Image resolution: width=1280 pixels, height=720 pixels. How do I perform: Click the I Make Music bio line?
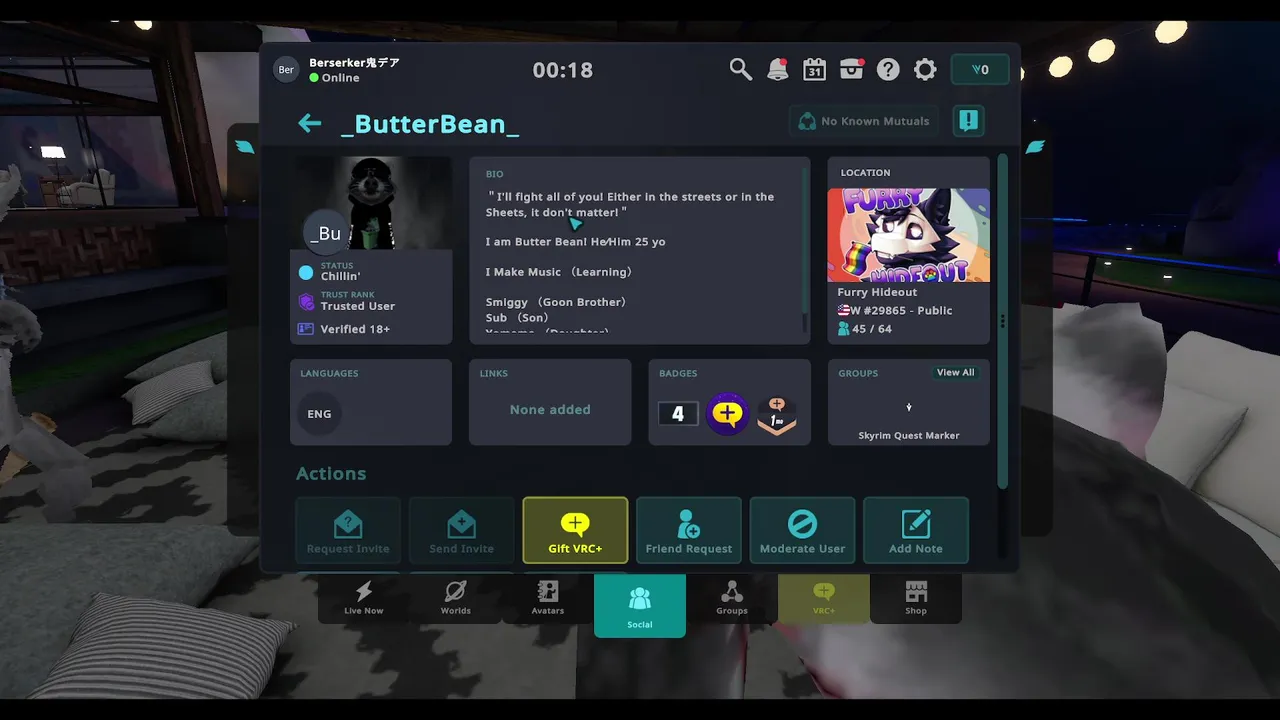coord(559,272)
